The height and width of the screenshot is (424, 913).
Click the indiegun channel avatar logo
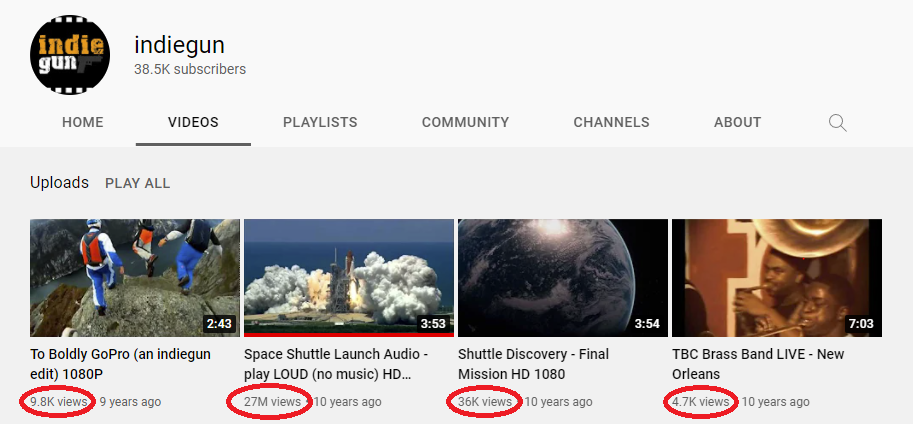70,55
